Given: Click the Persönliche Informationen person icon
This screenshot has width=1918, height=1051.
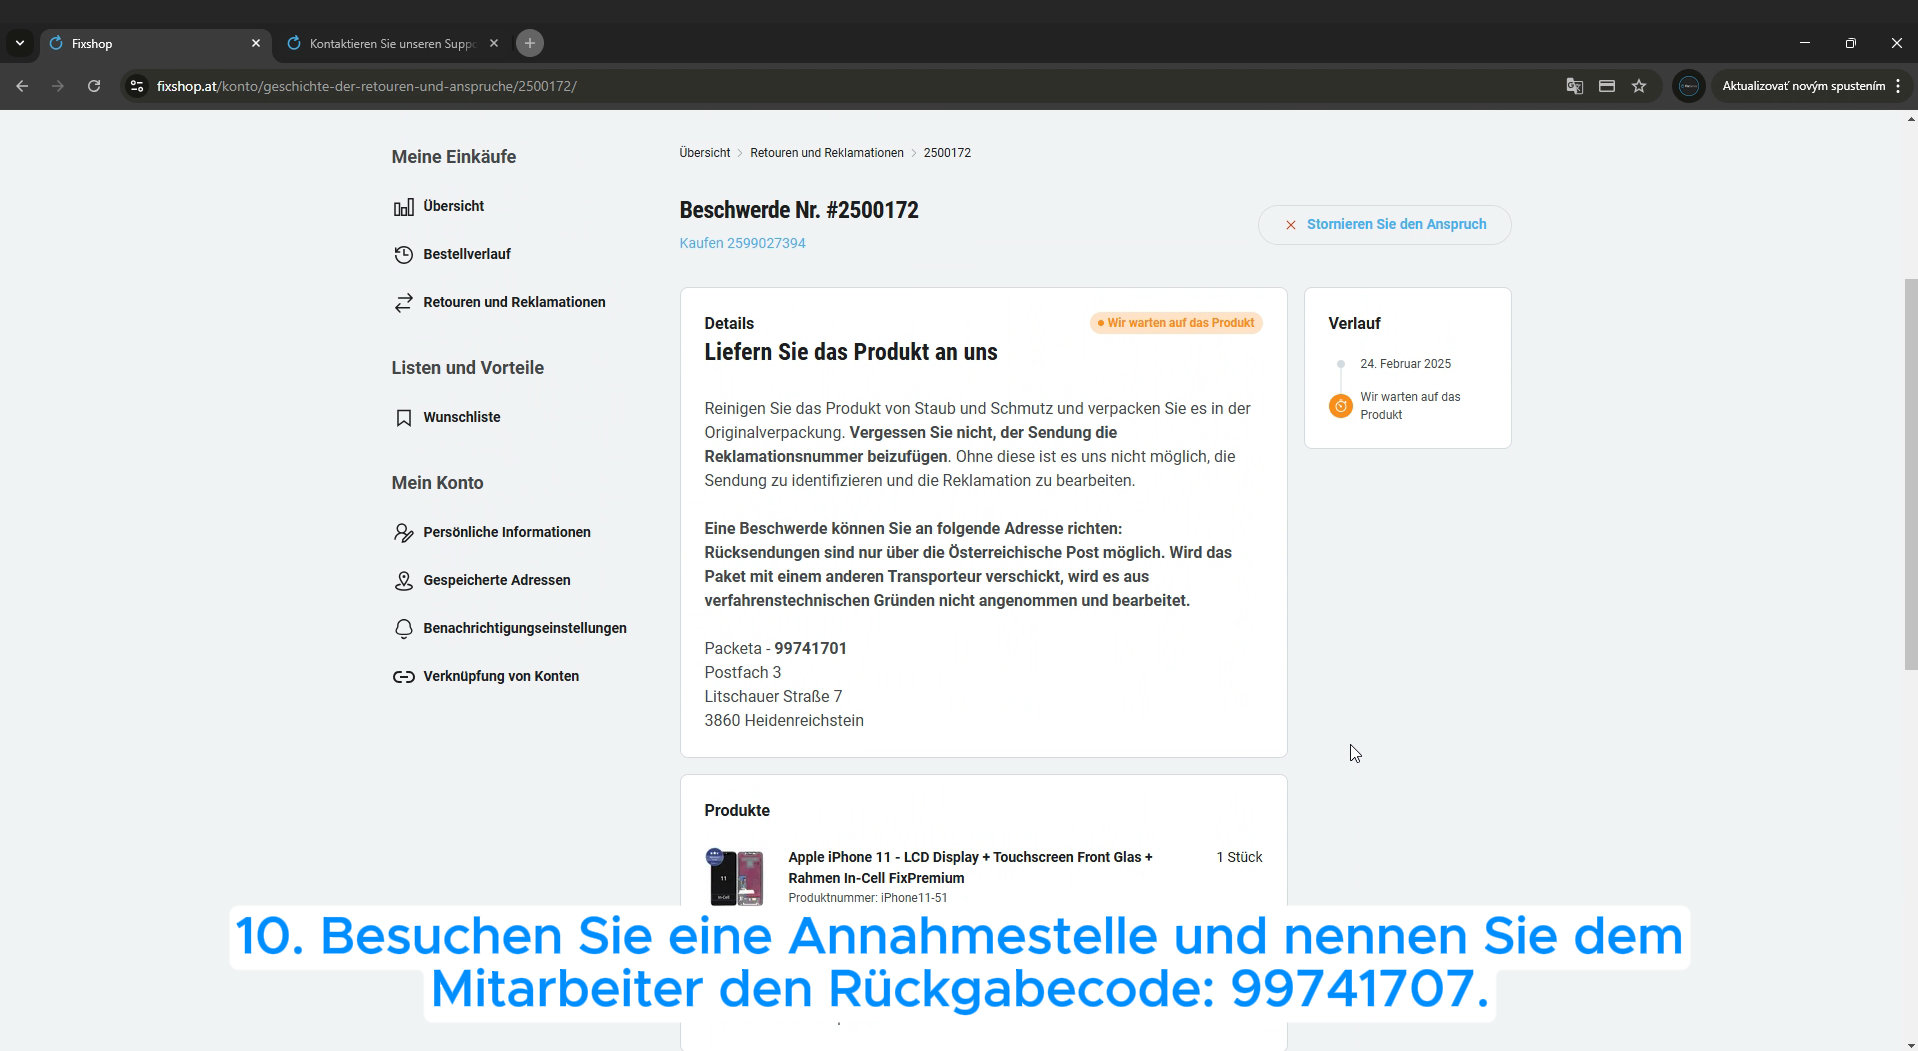Looking at the screenshot, I should point(403,533).
